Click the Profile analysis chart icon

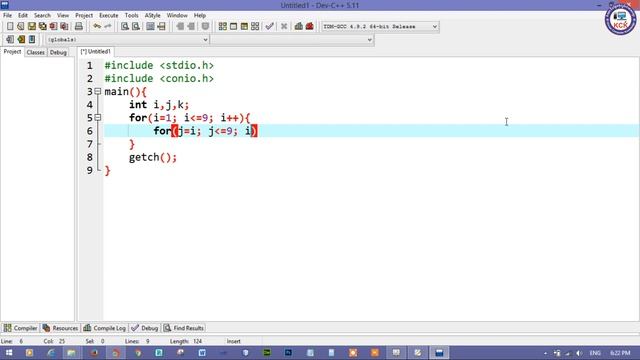299,27
